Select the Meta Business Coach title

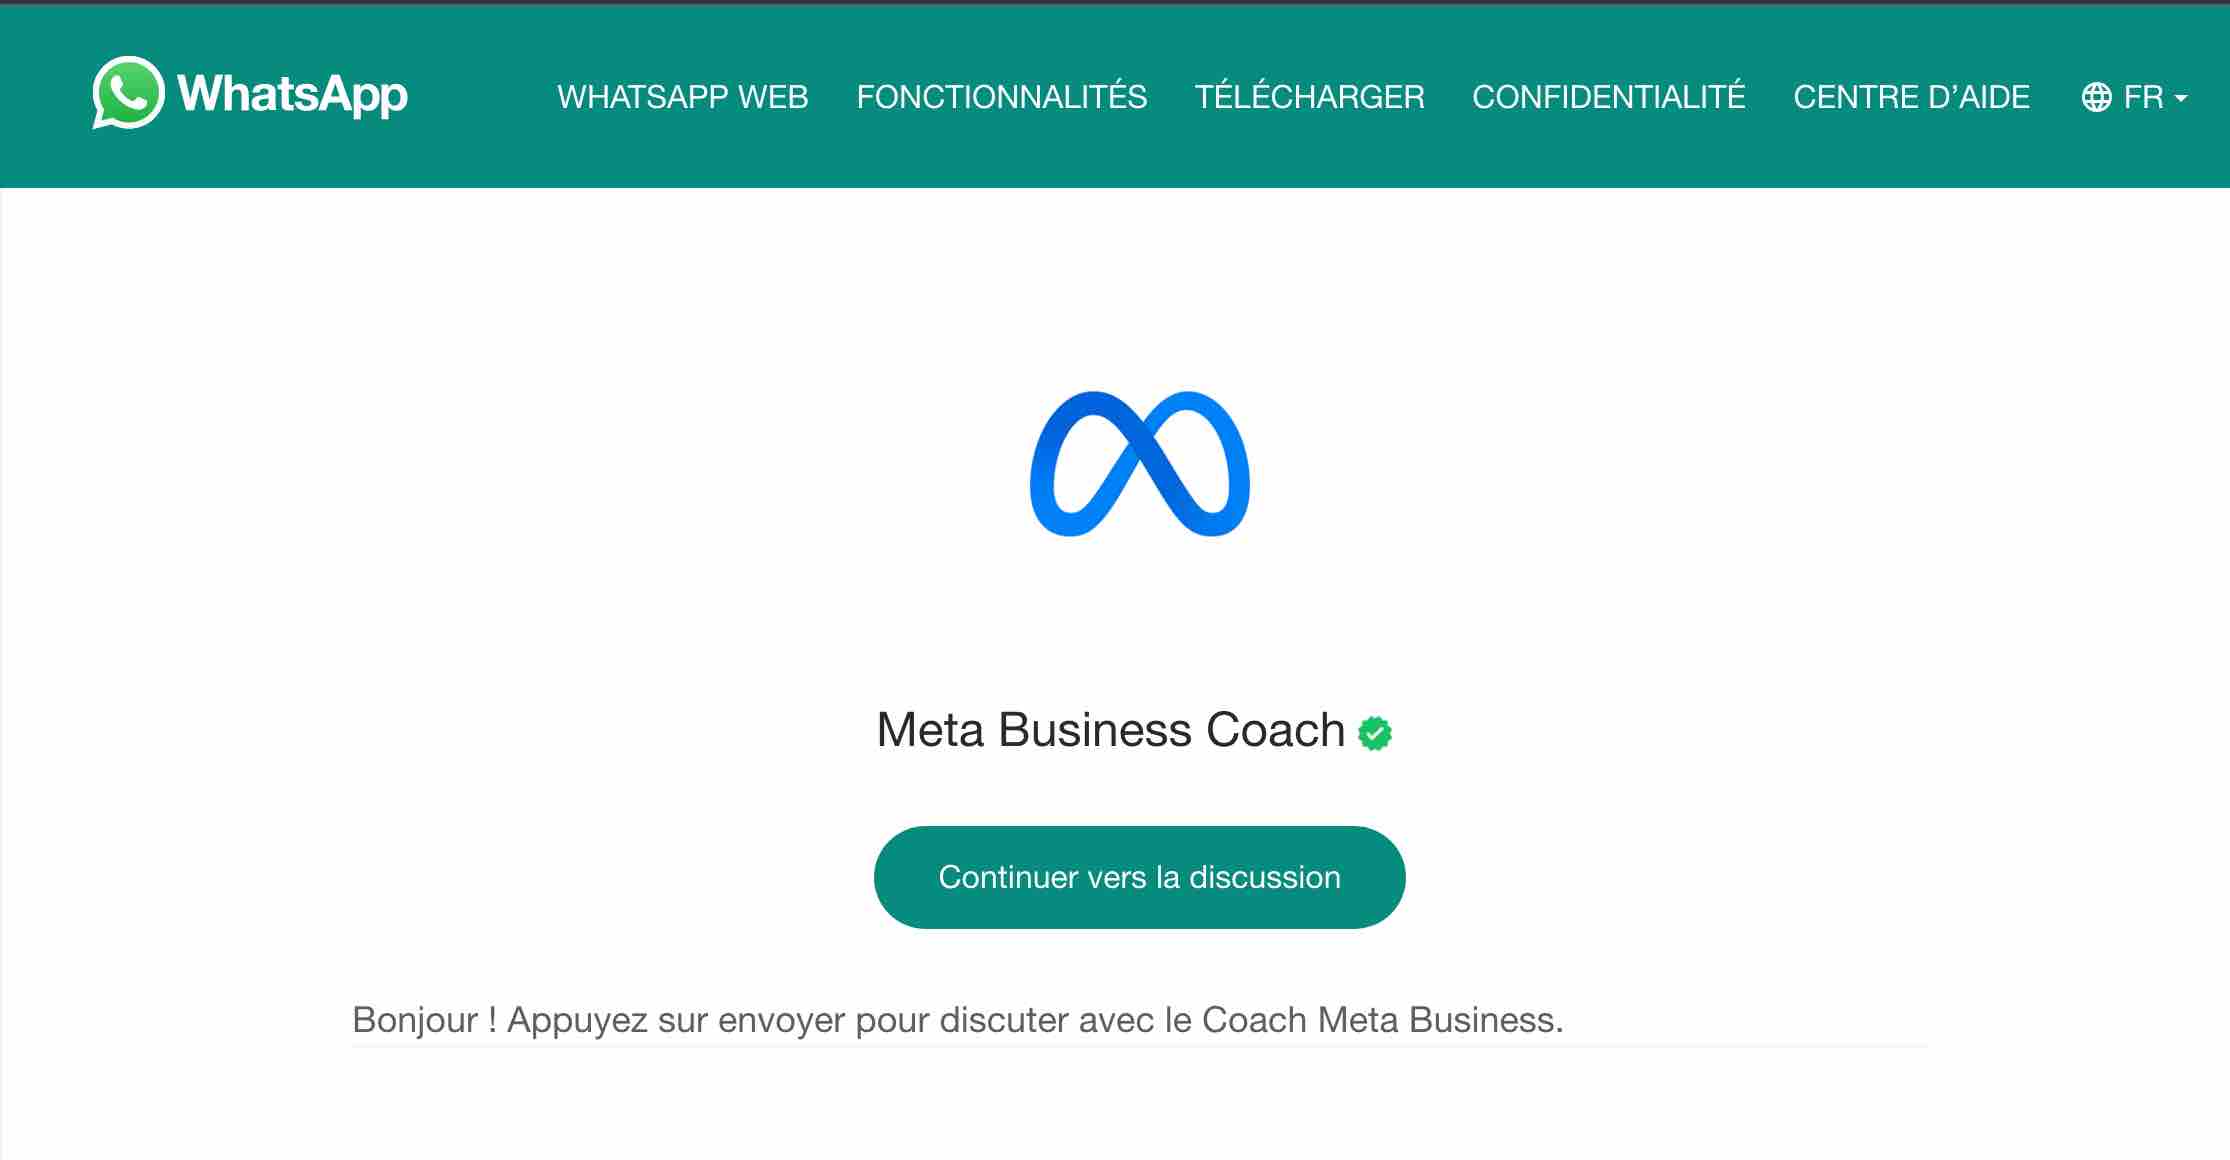[x=1110, y=730]
